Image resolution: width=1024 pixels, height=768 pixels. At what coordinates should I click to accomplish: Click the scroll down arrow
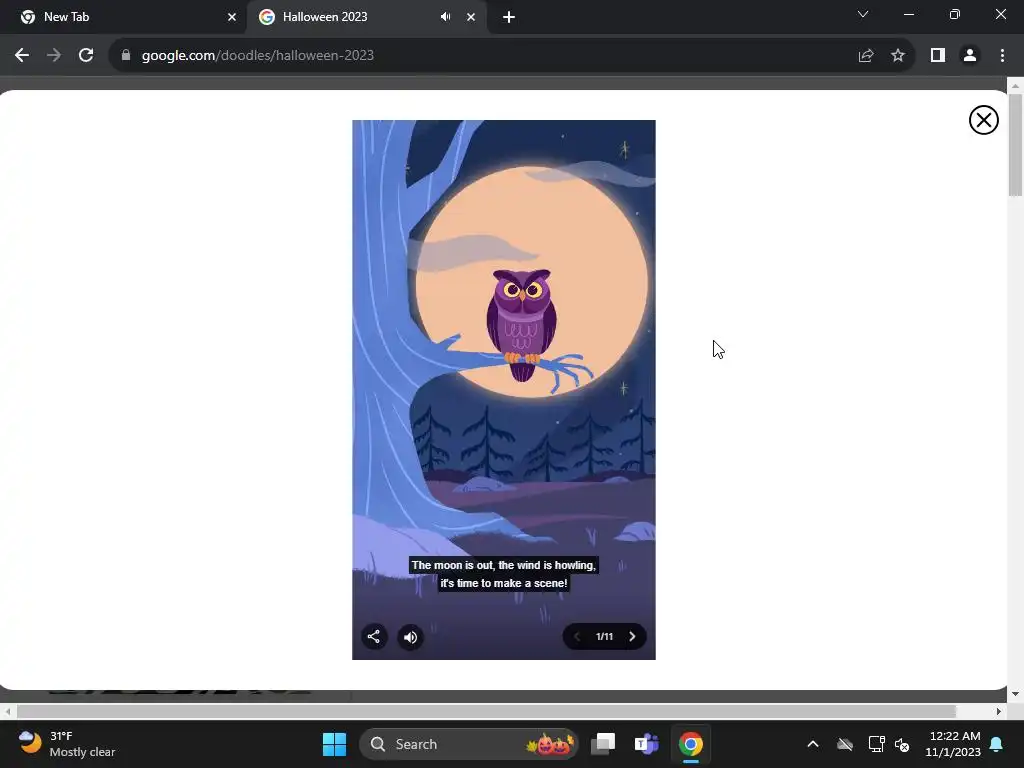point(1015,694)
